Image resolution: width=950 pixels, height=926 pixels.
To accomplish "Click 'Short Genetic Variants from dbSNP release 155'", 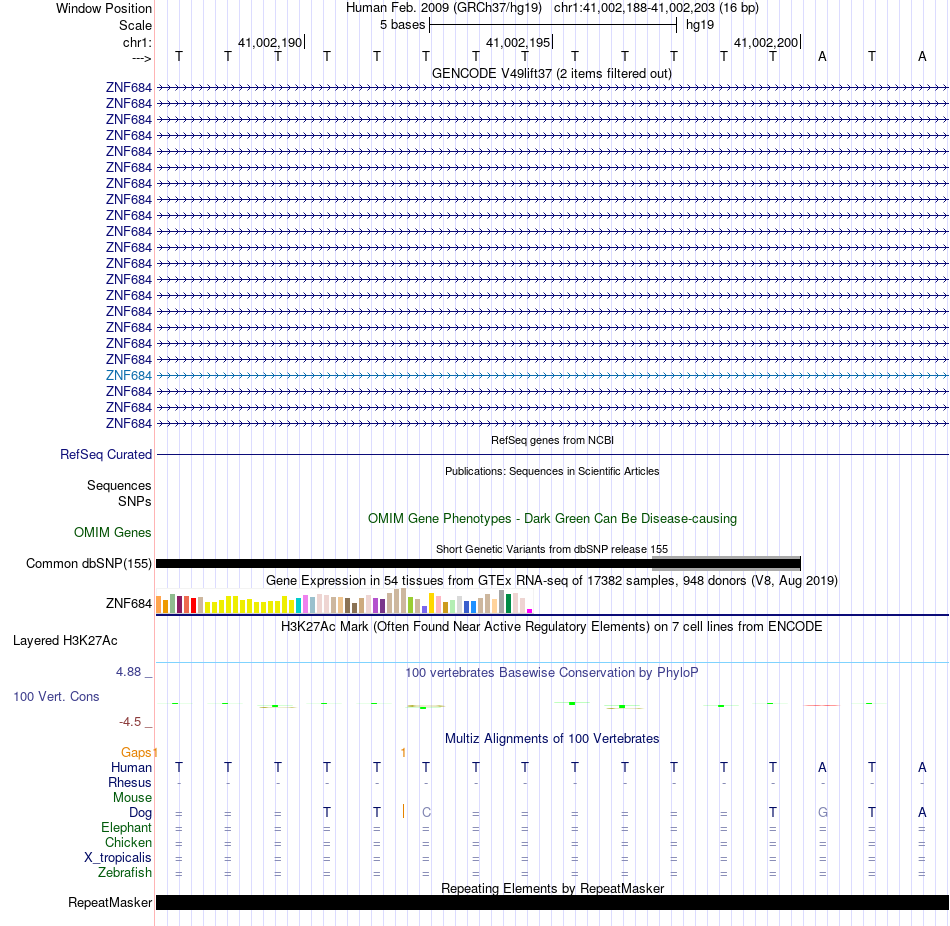I will pyautogui.click(x=552, y=550).
